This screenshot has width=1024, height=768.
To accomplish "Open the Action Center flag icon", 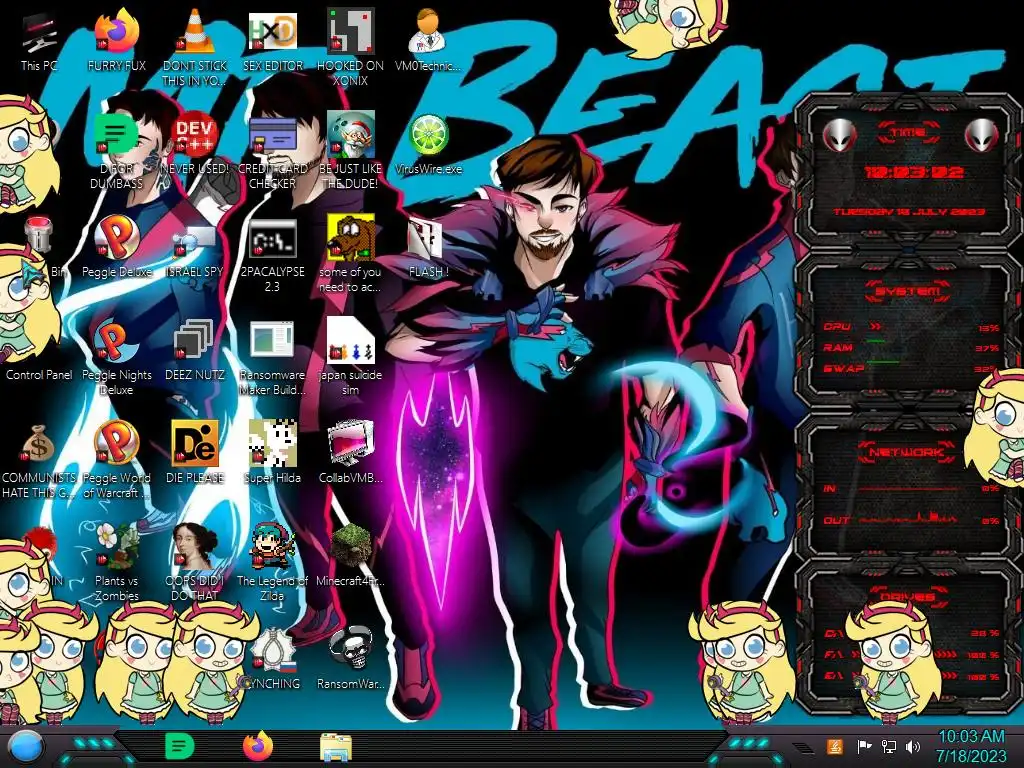I will pyautogui.click(x=864, y=746).
